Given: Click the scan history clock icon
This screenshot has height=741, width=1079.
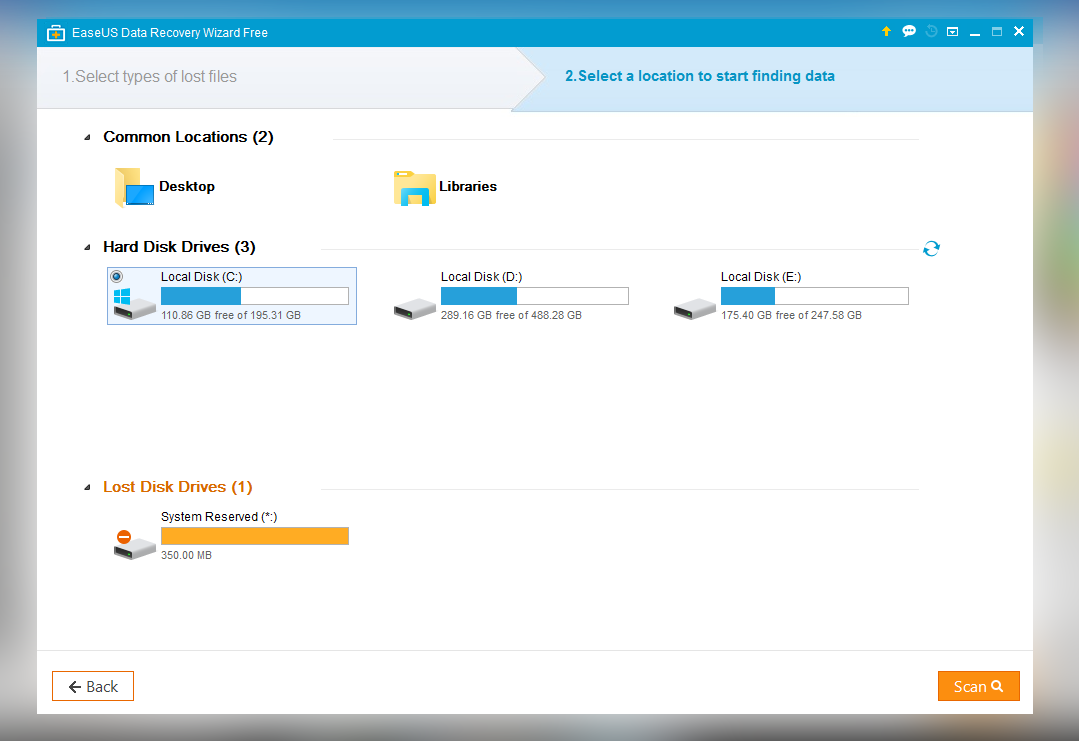Looking at the screenshot, I should 931,32.
